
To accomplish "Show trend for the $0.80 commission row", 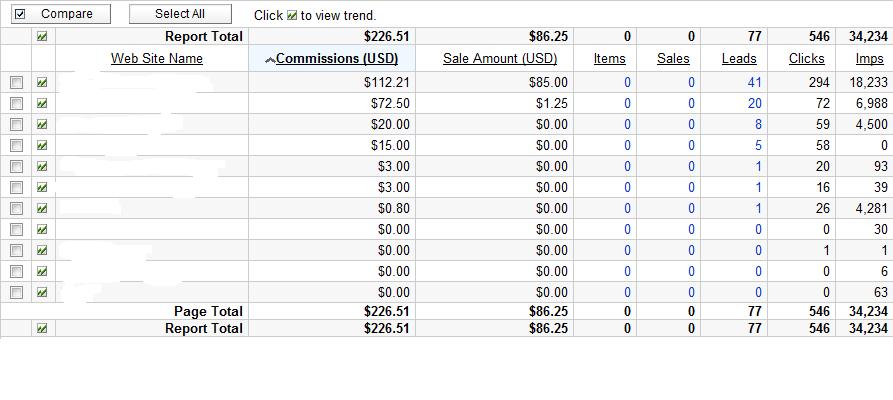I will [x=42, y=209].
